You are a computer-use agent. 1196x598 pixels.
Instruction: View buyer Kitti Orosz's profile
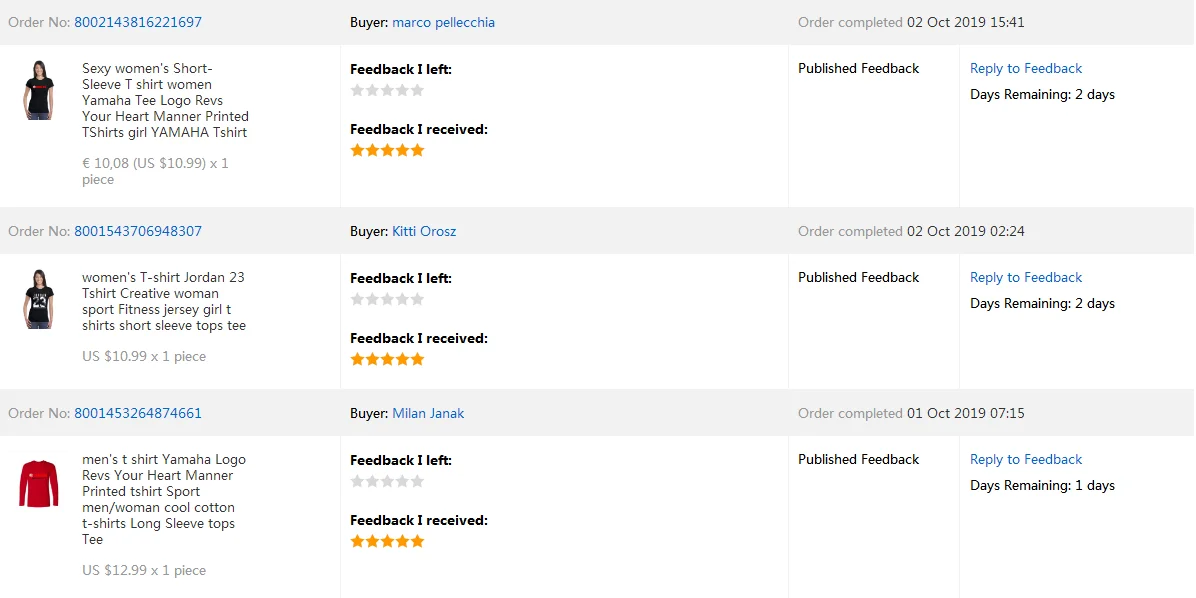point(424,231)
